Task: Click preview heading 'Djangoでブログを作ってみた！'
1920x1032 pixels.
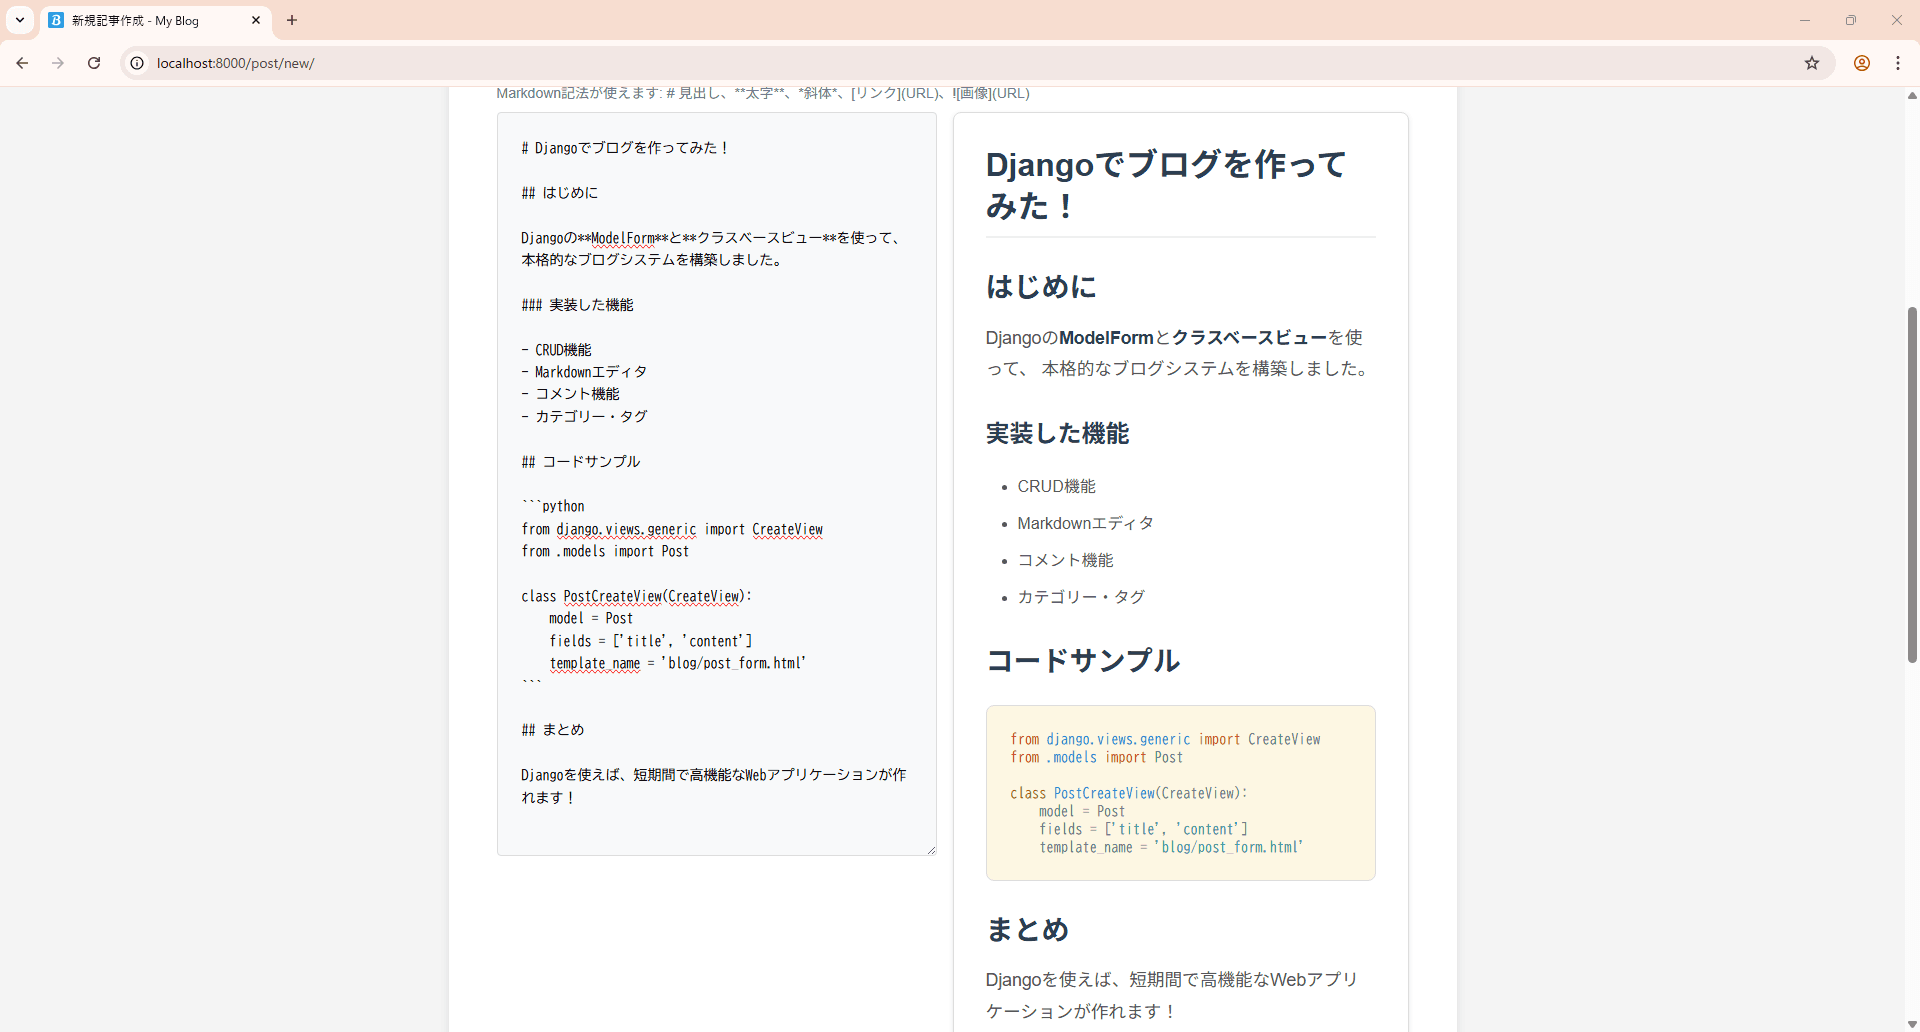Action: 1166,184
